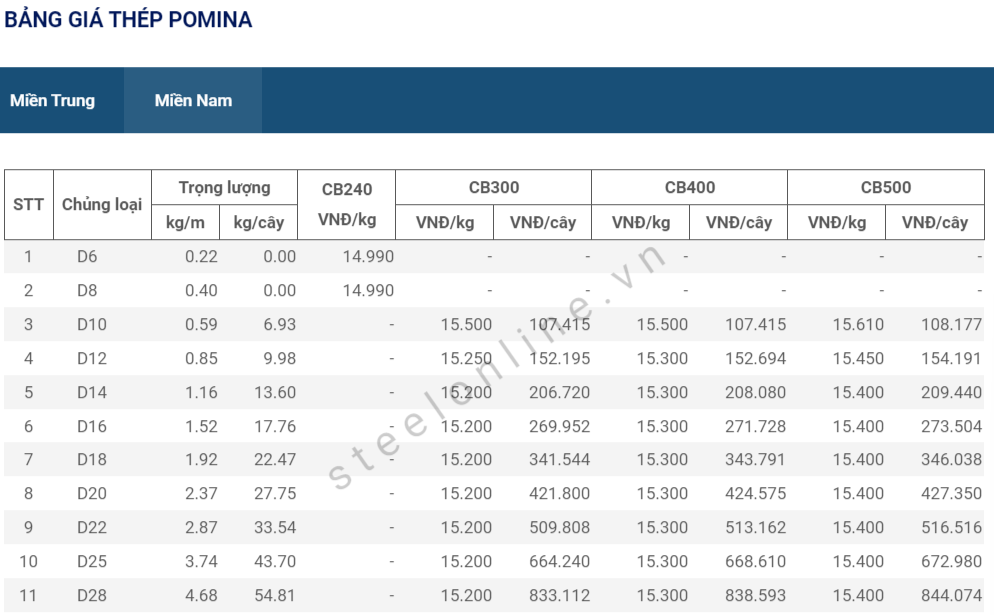This screenshot has height=615, width=994.
Task: Click the STT column header
Action: tap(29, 204)
